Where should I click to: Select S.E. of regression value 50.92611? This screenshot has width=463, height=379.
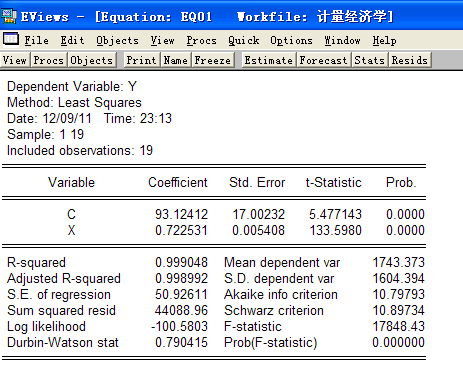[x=181, y=294]
